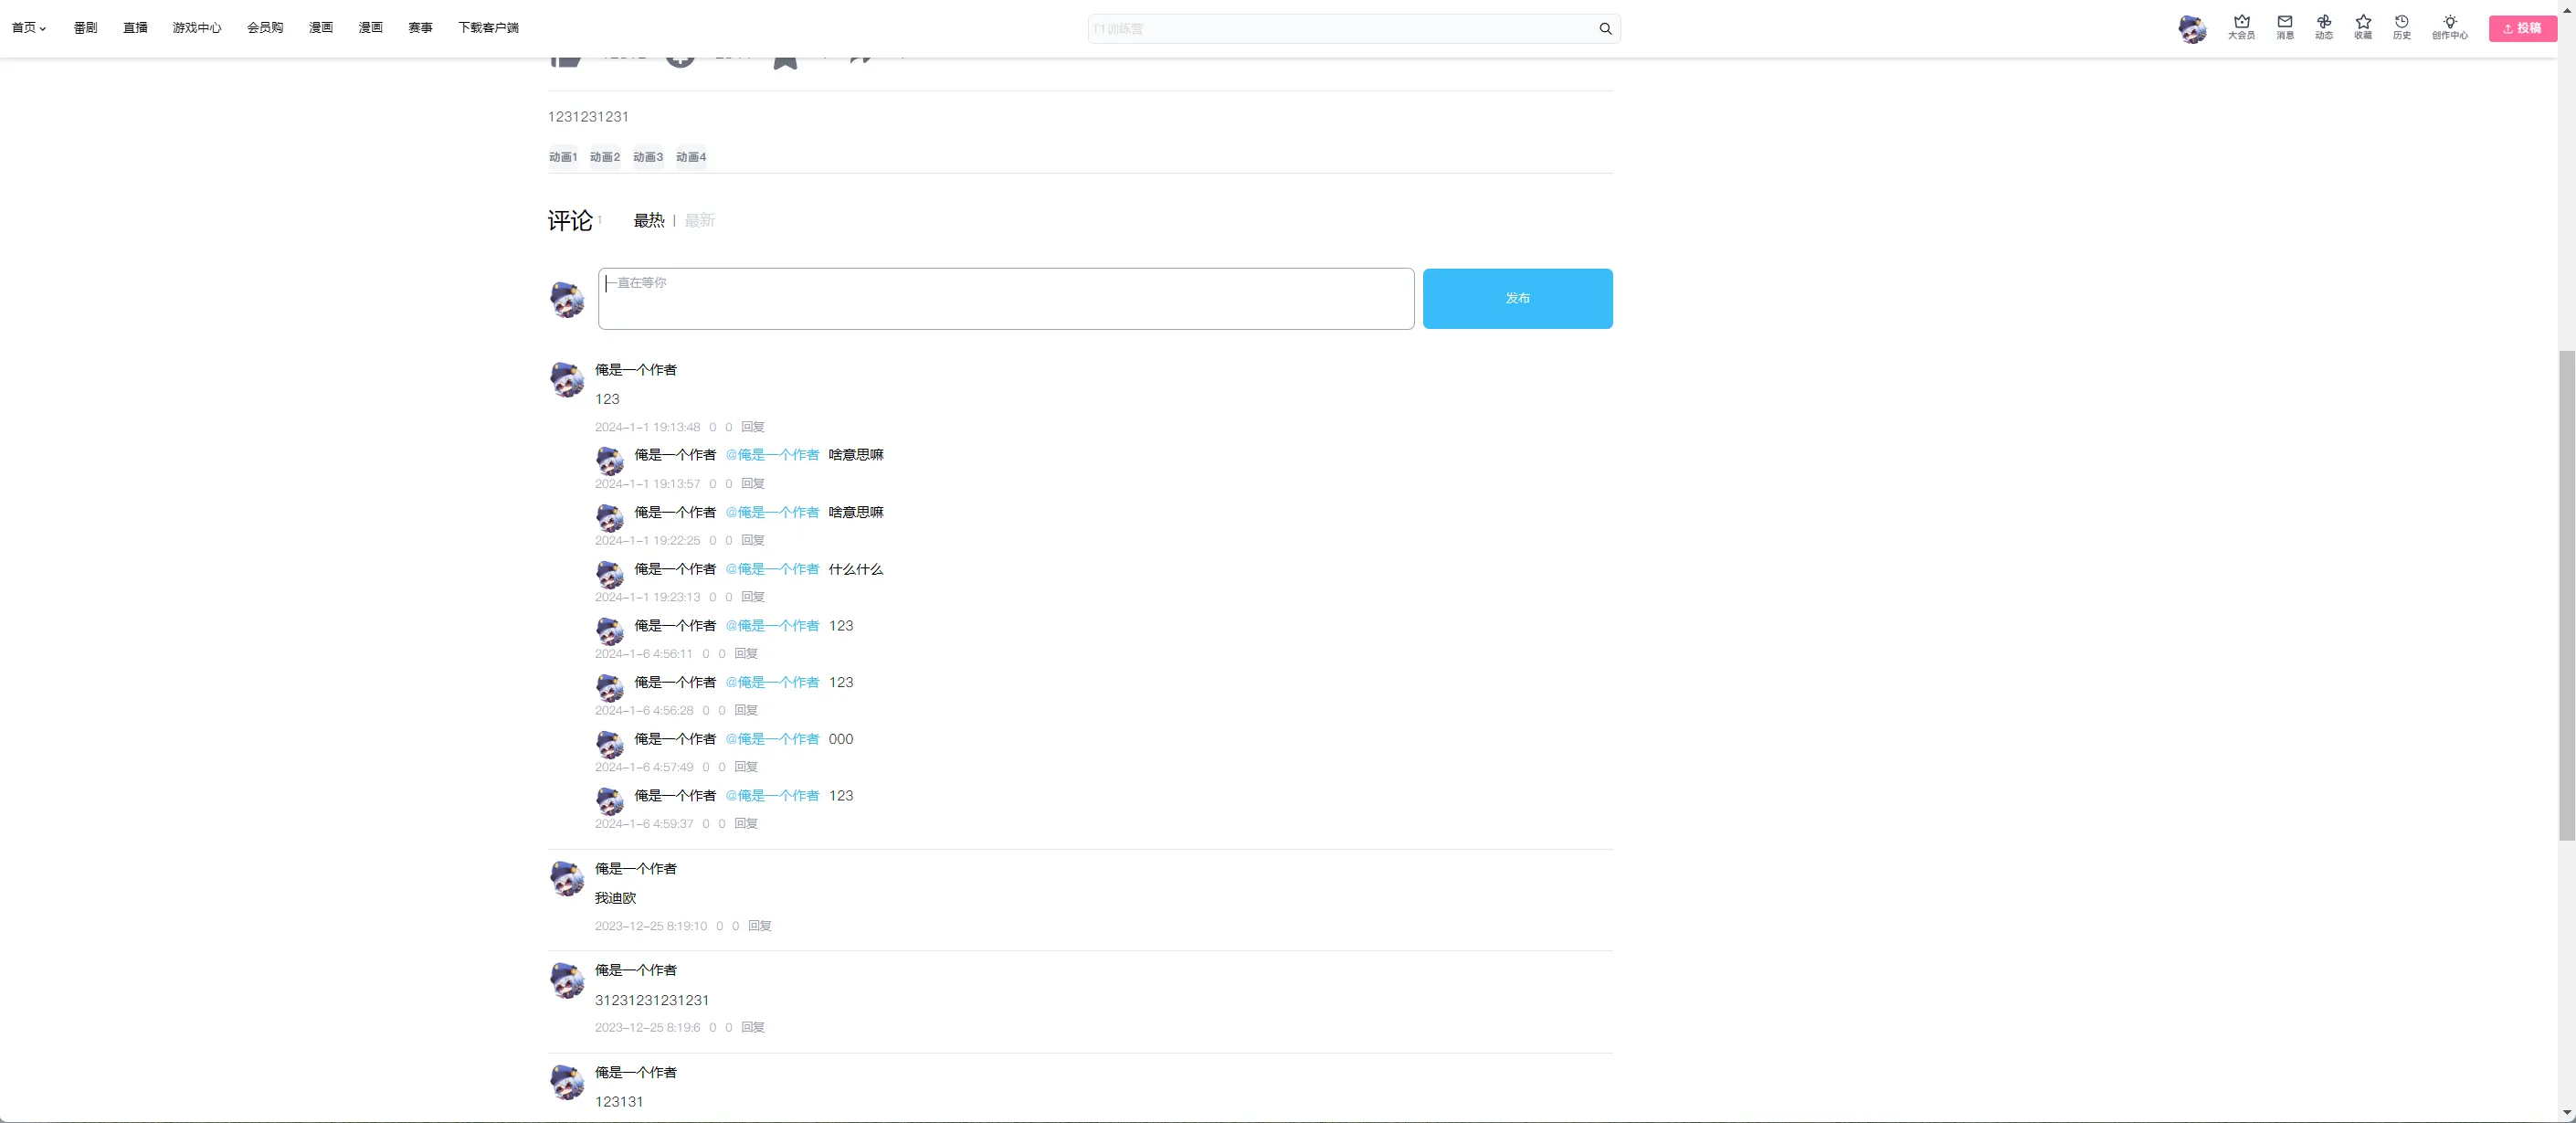Open the 动态 fan icon

pos(2324,27)
